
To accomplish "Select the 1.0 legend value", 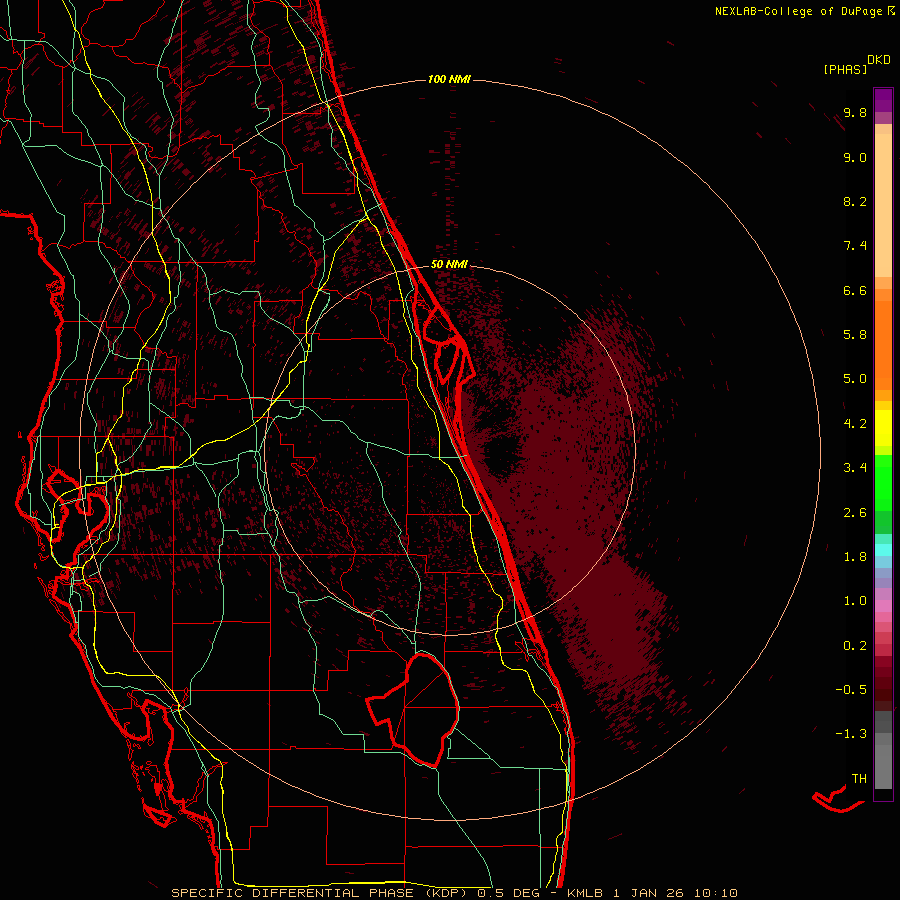I will [855, 602].
